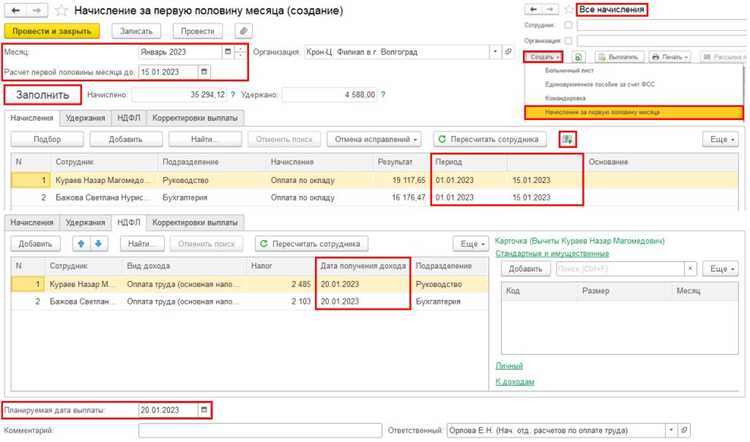Click the paperclip attachments icon
Screen dimensions: 750x442
243,31
